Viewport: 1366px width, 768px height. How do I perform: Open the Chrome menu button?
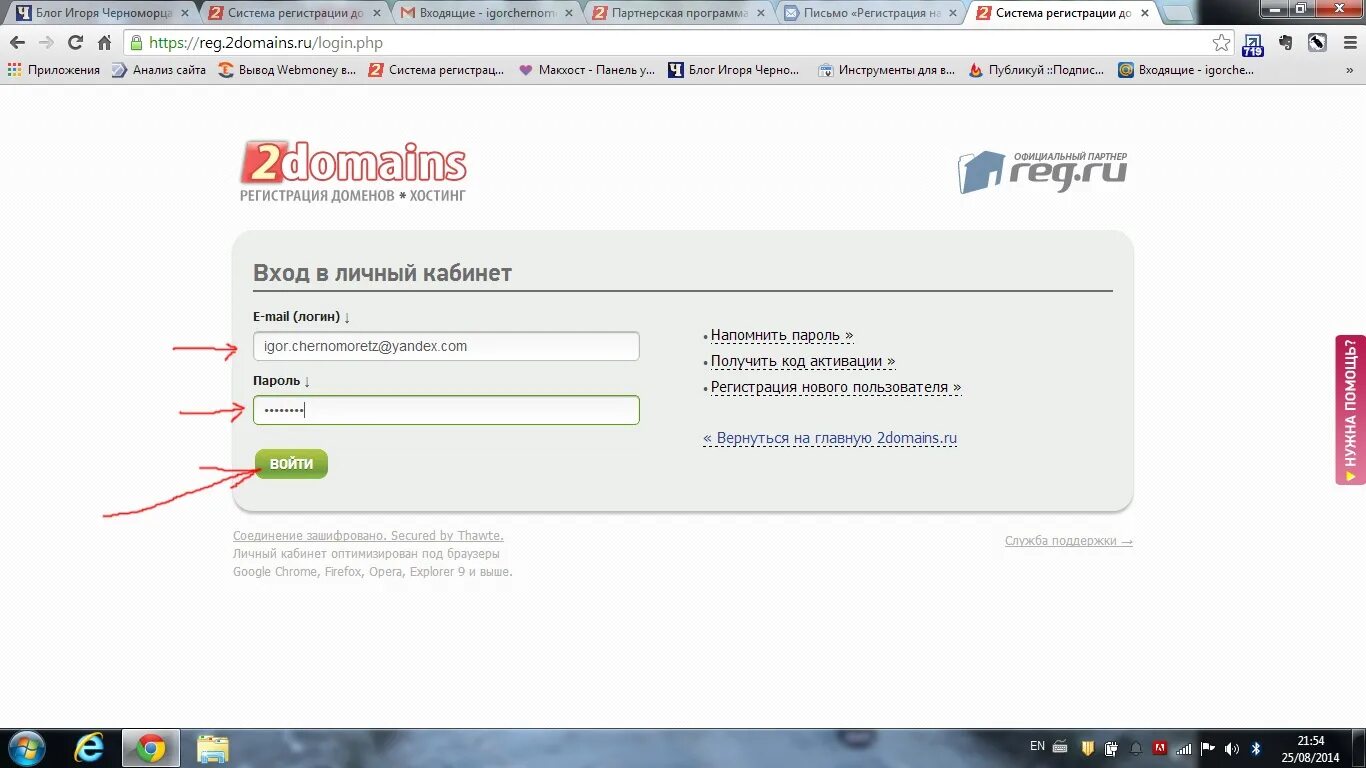tap(1349, 43)
